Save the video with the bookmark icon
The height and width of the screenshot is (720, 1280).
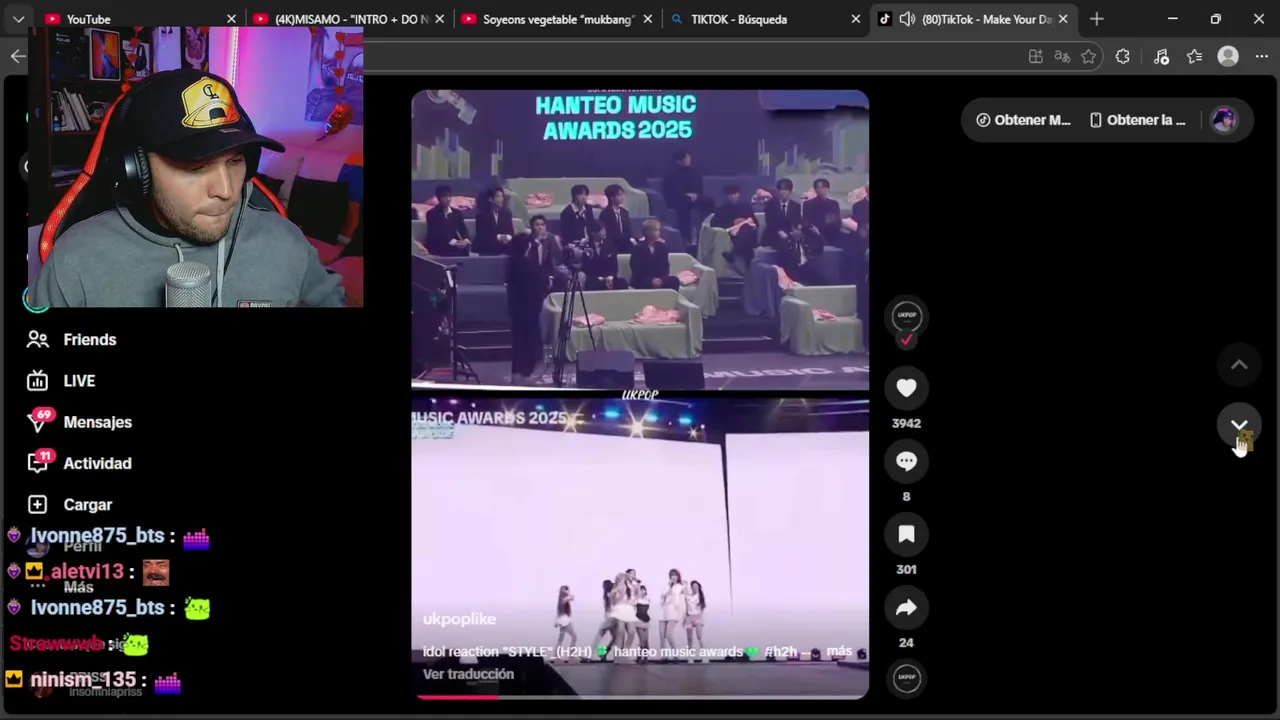pos(906,534)
